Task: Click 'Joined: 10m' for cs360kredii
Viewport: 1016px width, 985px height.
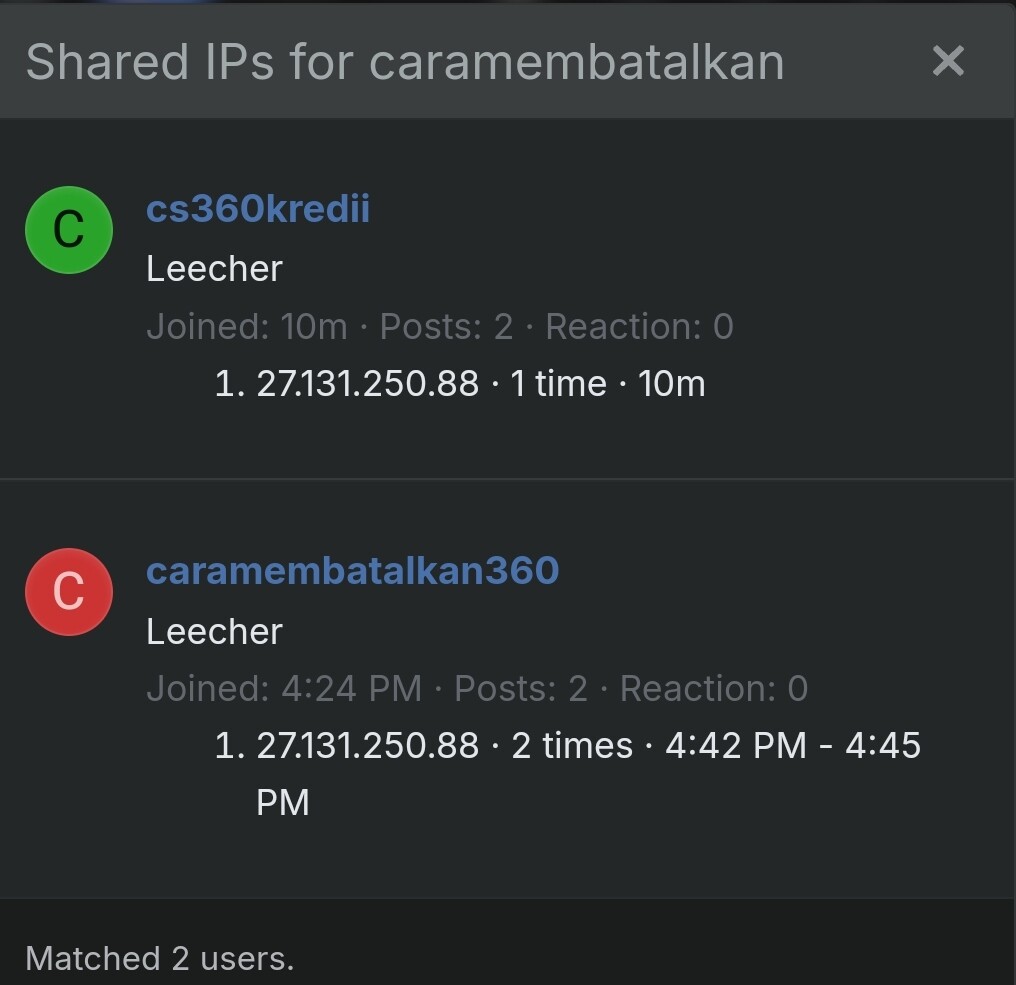Action: click(x=246, y=326)
